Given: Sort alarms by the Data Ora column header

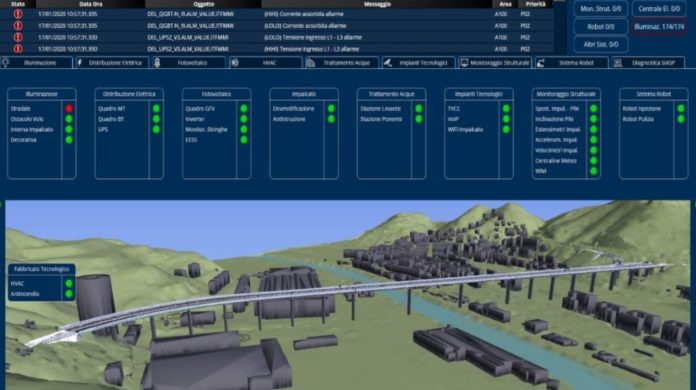Looking at the screenshot, I should pos(91,4).
